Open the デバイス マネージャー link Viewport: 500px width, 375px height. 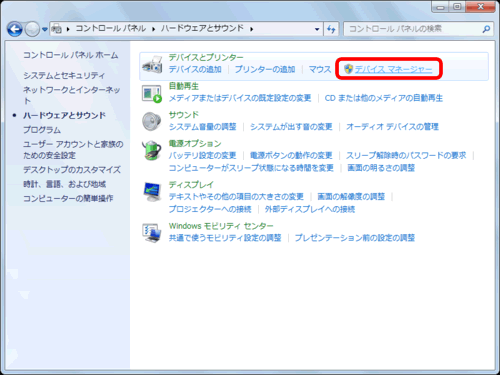coord(393,69)
